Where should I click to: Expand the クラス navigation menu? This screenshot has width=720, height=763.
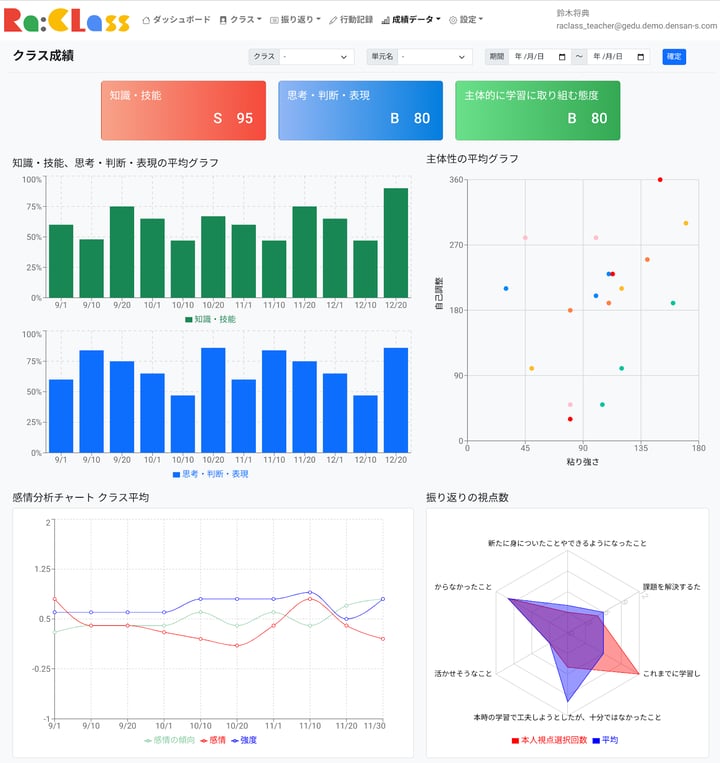tap(240, 20)
